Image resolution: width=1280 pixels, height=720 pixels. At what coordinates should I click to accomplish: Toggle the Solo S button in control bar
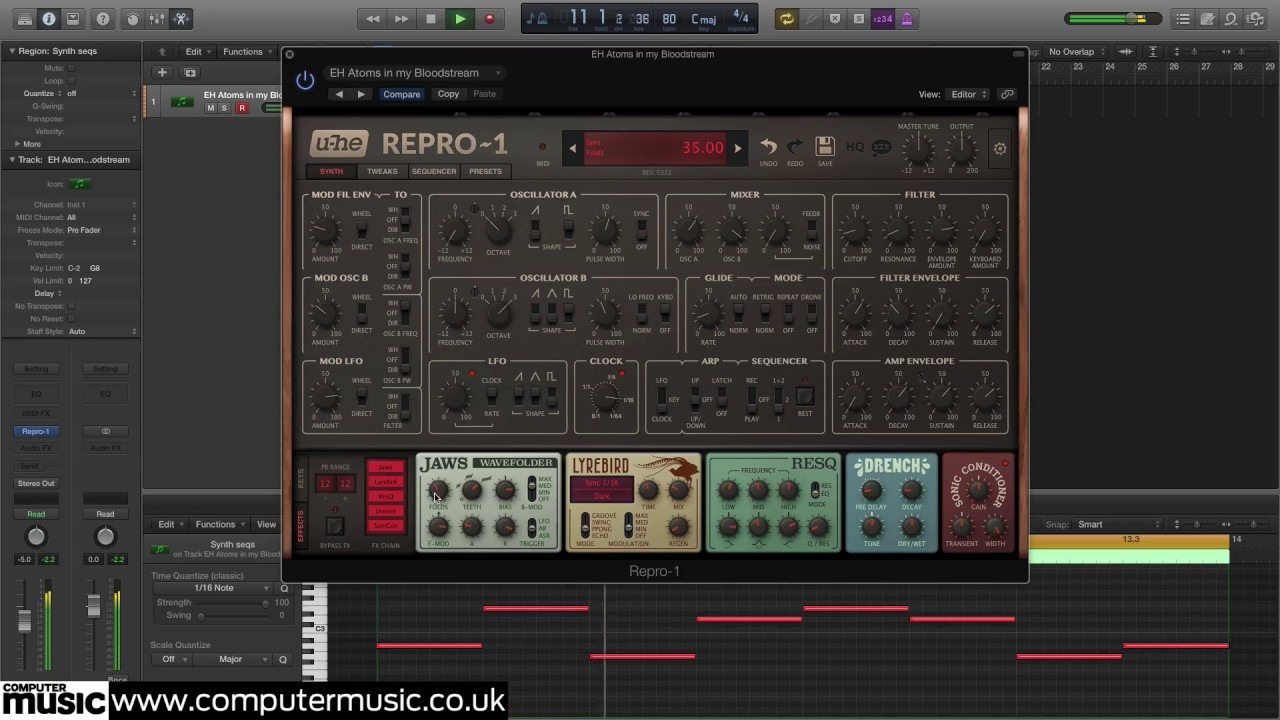[x=859, y=18]
